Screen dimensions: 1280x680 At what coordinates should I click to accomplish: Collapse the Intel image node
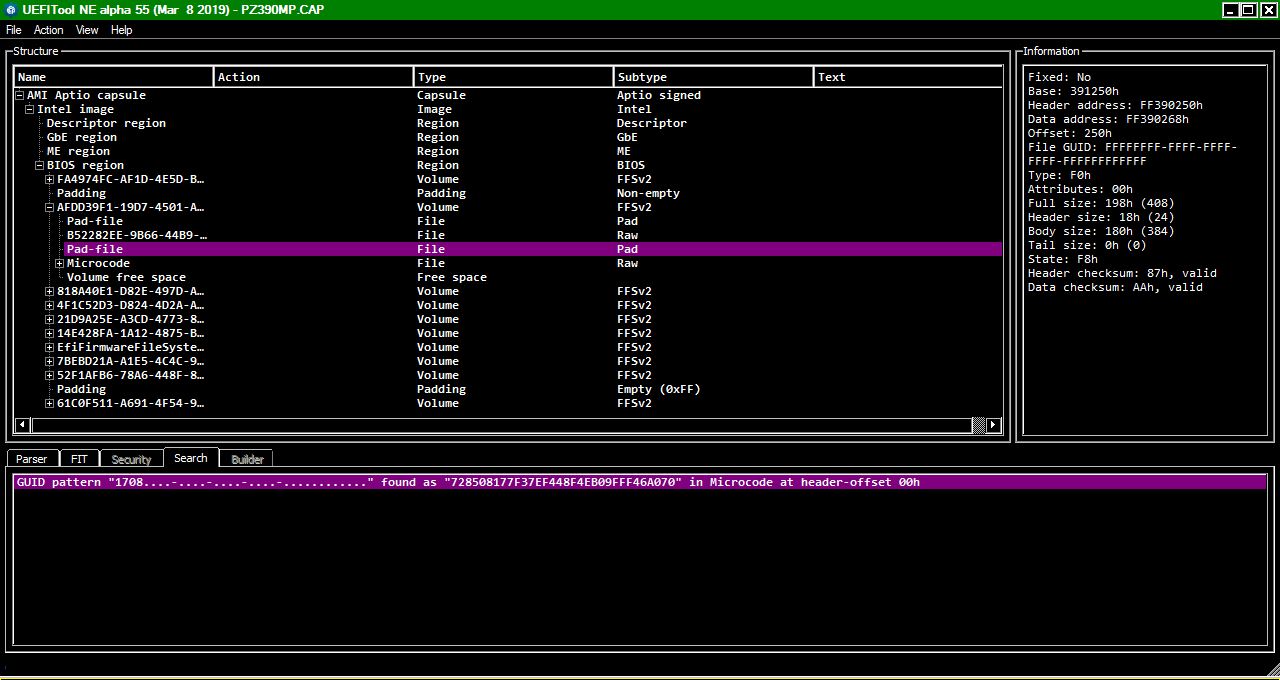[x=30, y=109]
